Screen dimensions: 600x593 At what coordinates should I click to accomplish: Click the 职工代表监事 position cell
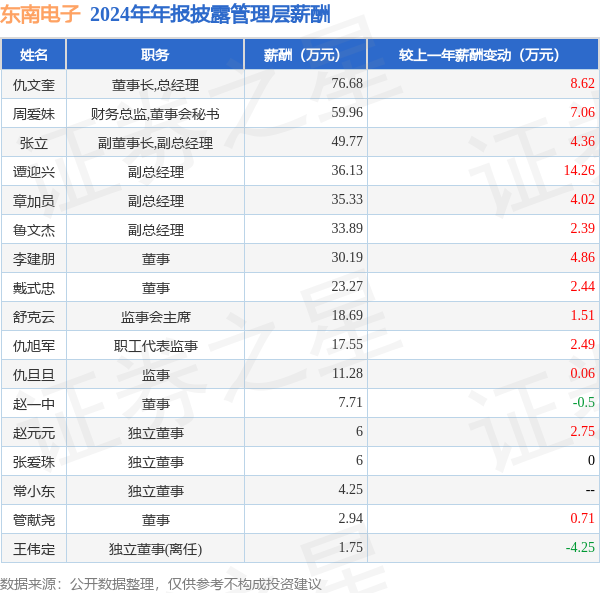click(155, 346)
